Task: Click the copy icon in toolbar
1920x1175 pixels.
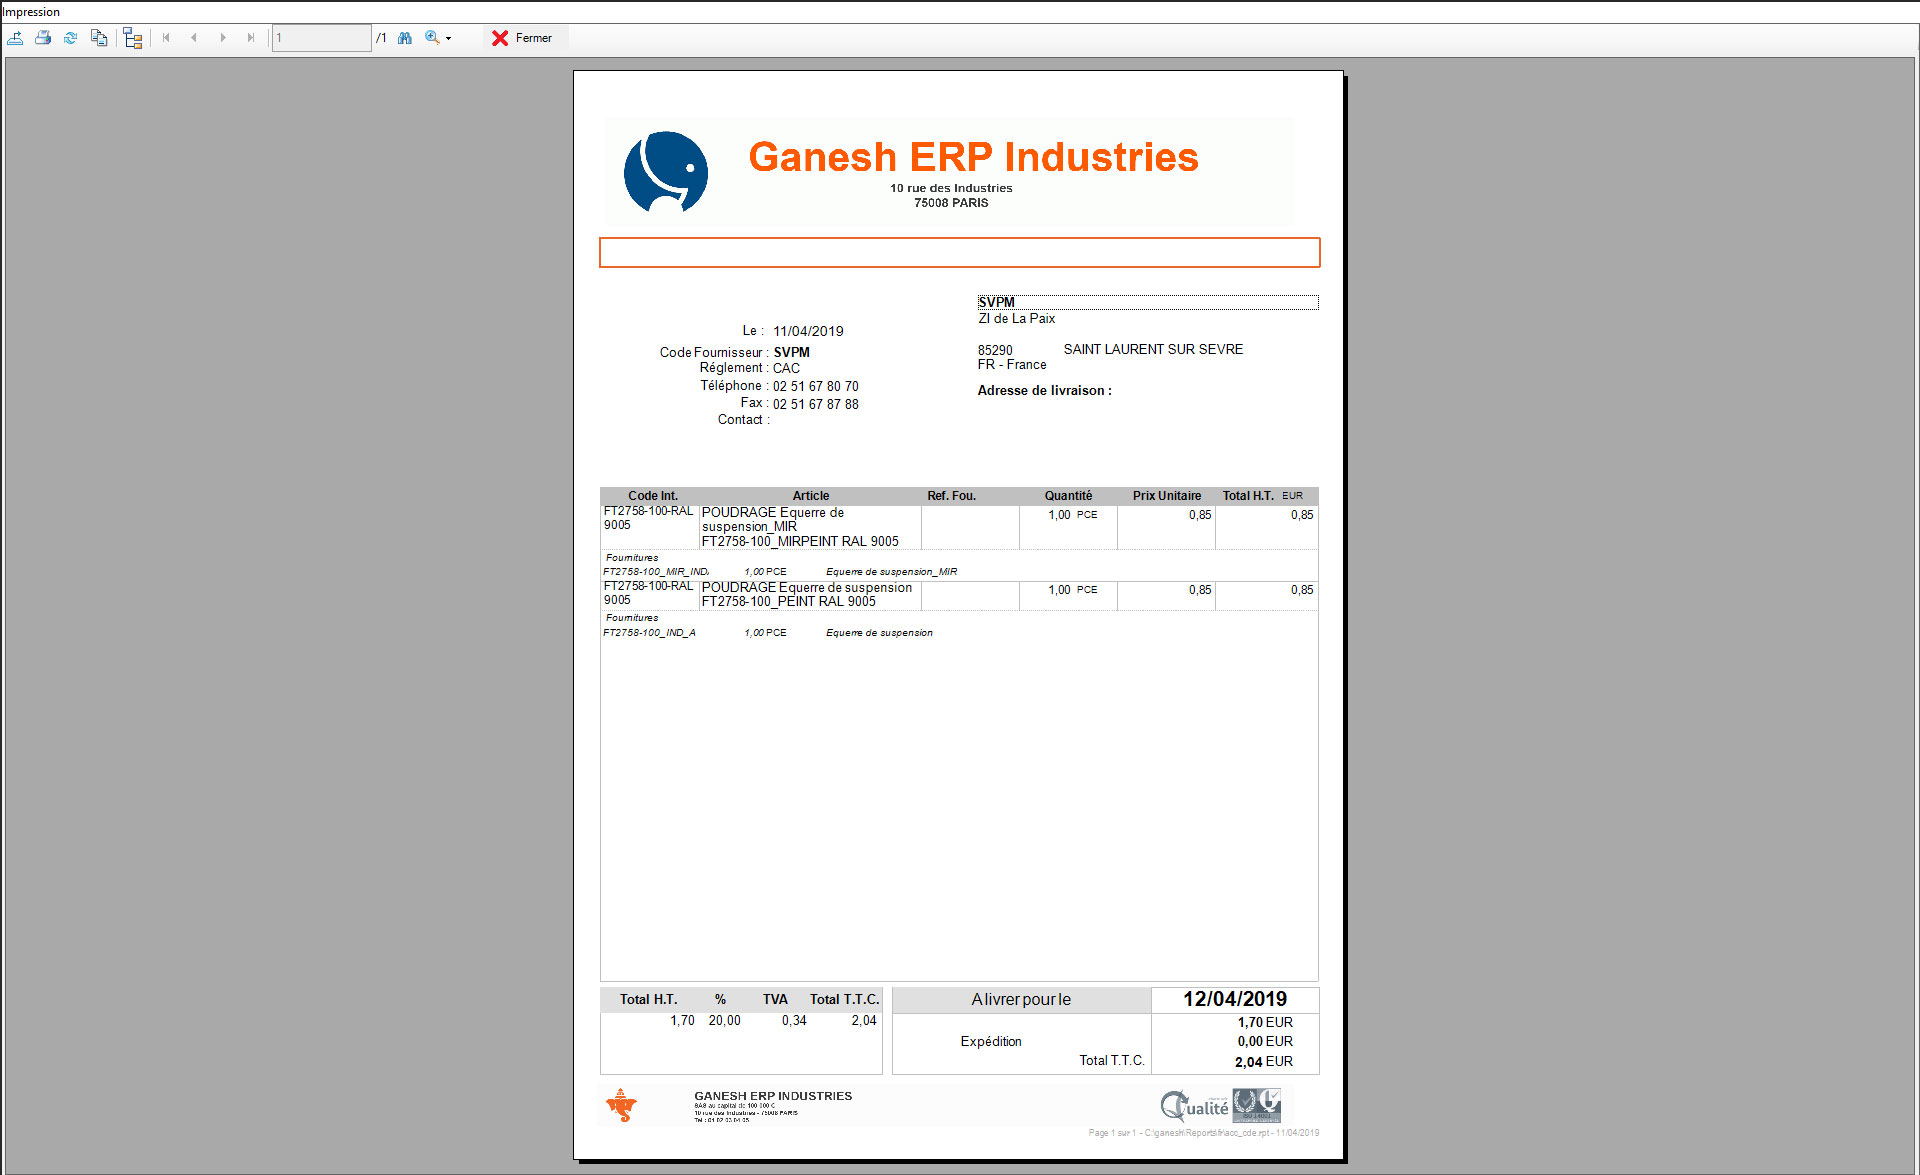Action: click(x=99, y=38)
